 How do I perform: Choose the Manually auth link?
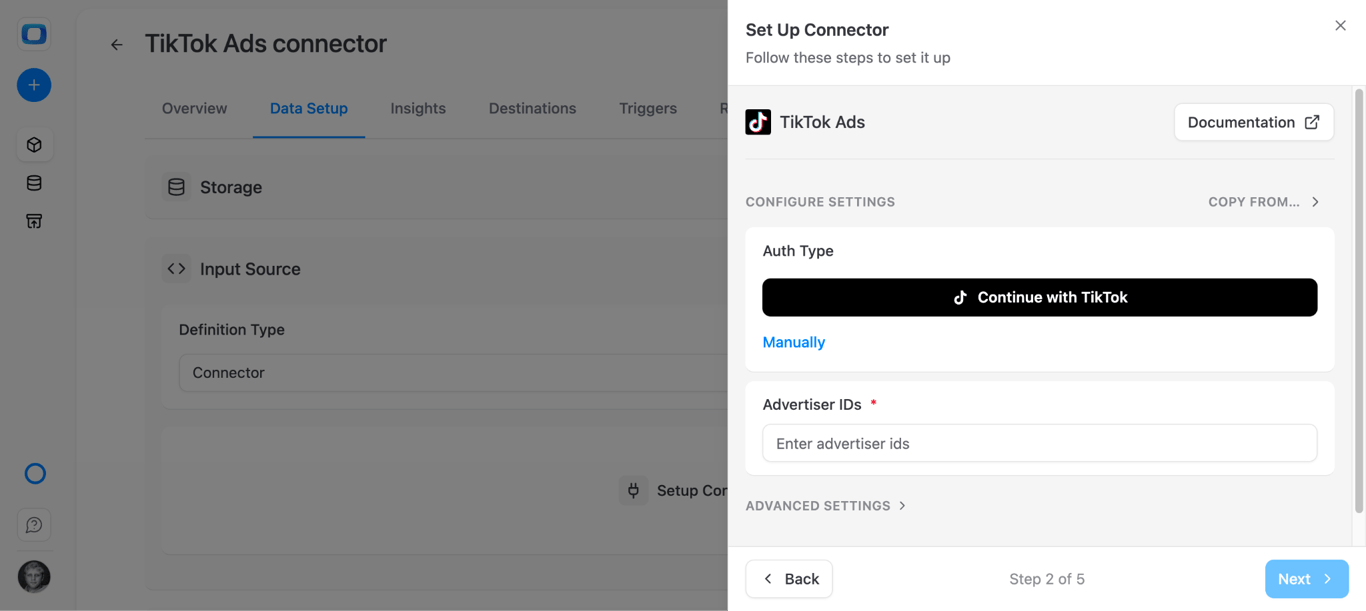click(794, 342)
